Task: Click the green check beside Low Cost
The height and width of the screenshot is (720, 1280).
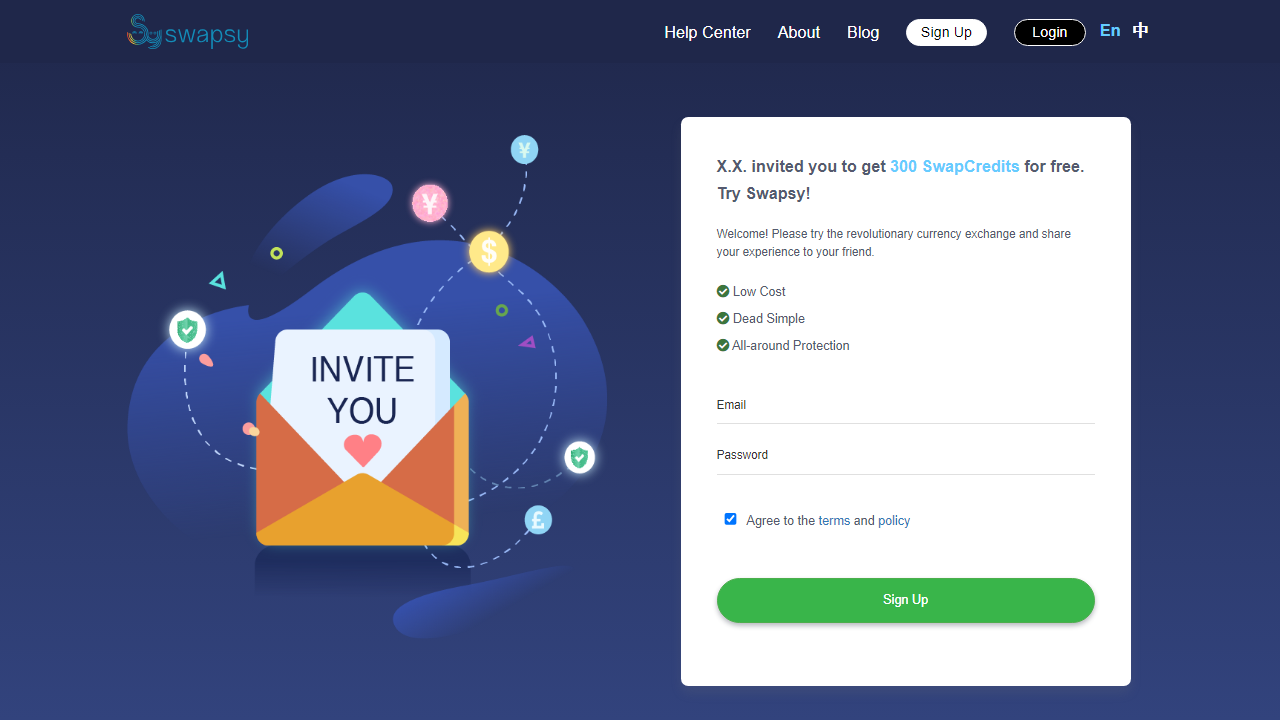Action: pos(723,291)
